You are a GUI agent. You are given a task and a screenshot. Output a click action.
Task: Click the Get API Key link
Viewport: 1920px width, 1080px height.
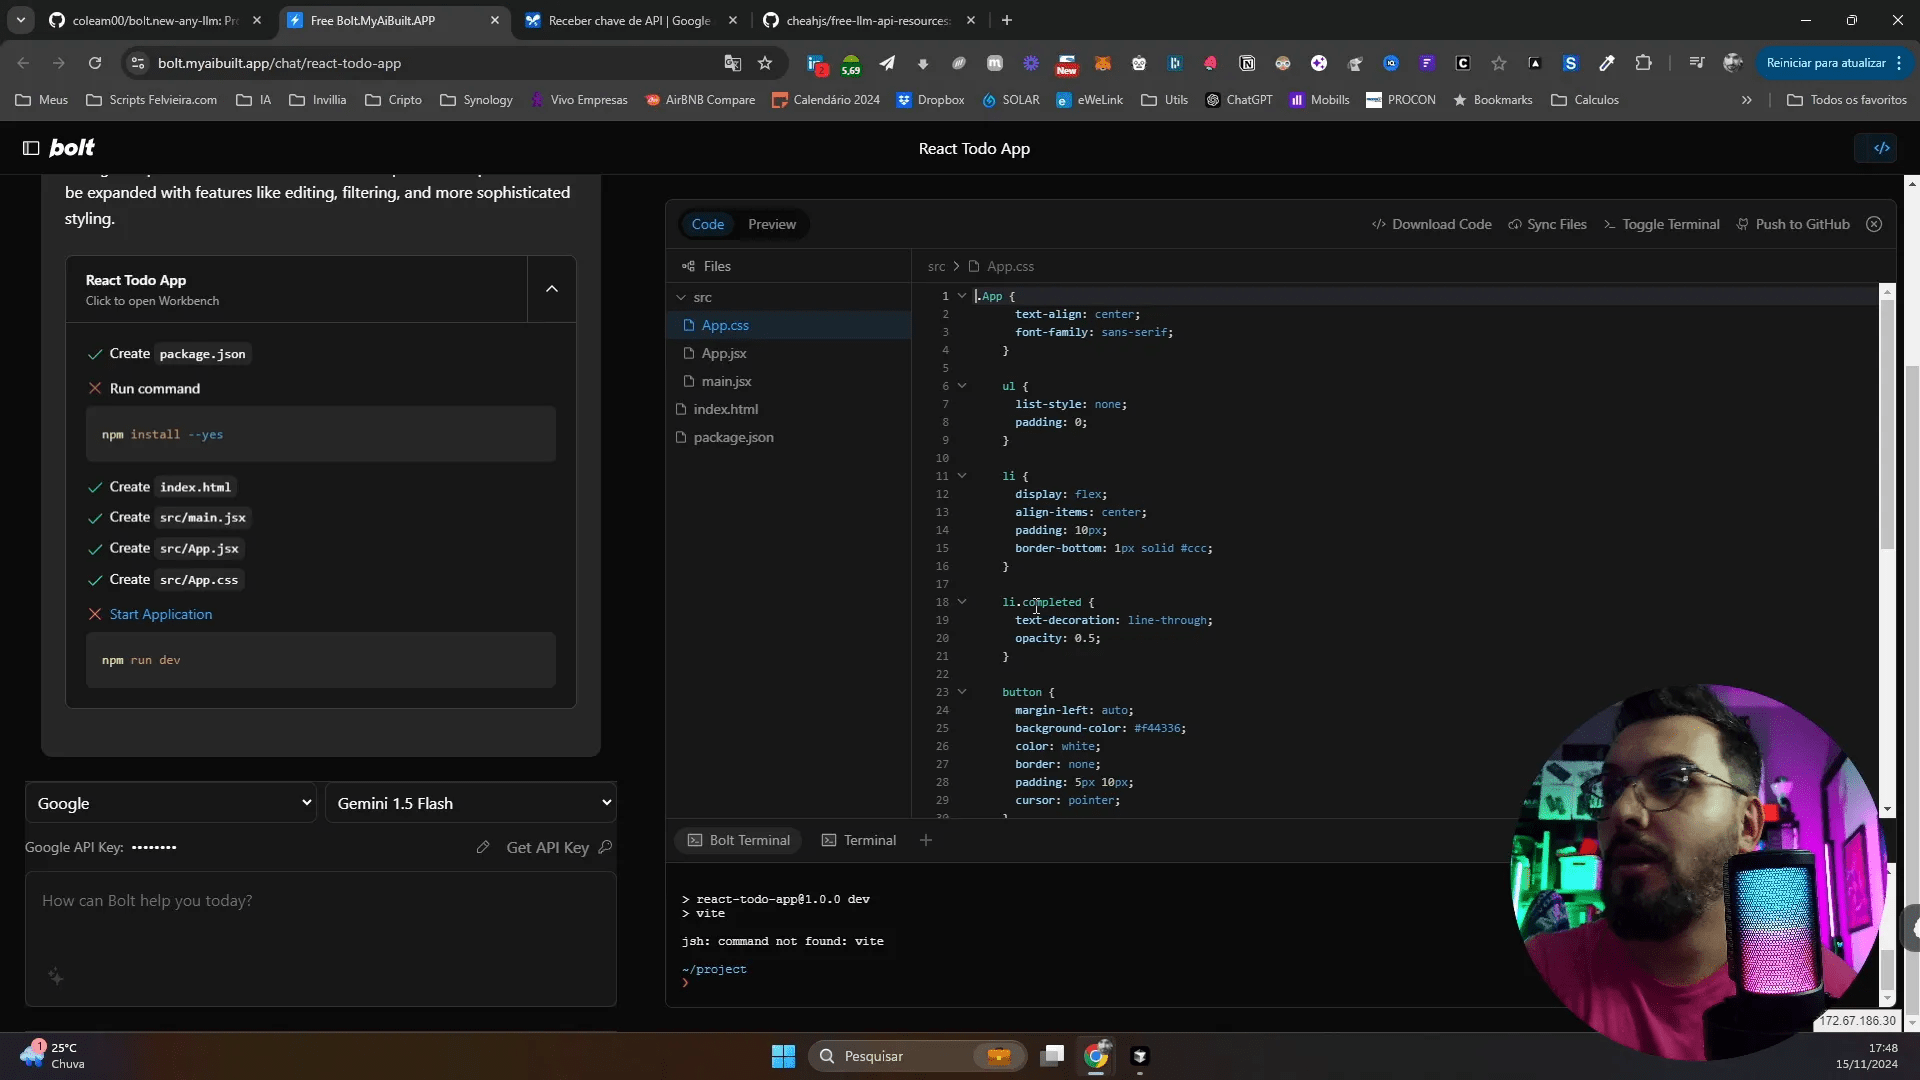pos(559,847)
